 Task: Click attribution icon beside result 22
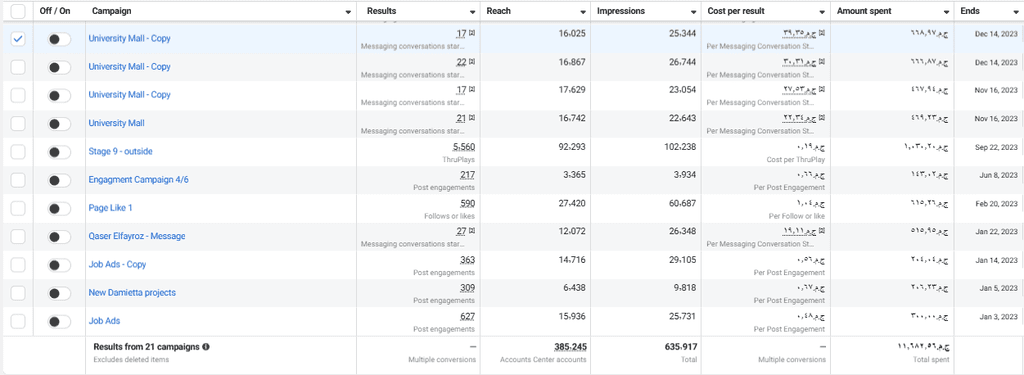pyautogui.click(x=472, y=61)
